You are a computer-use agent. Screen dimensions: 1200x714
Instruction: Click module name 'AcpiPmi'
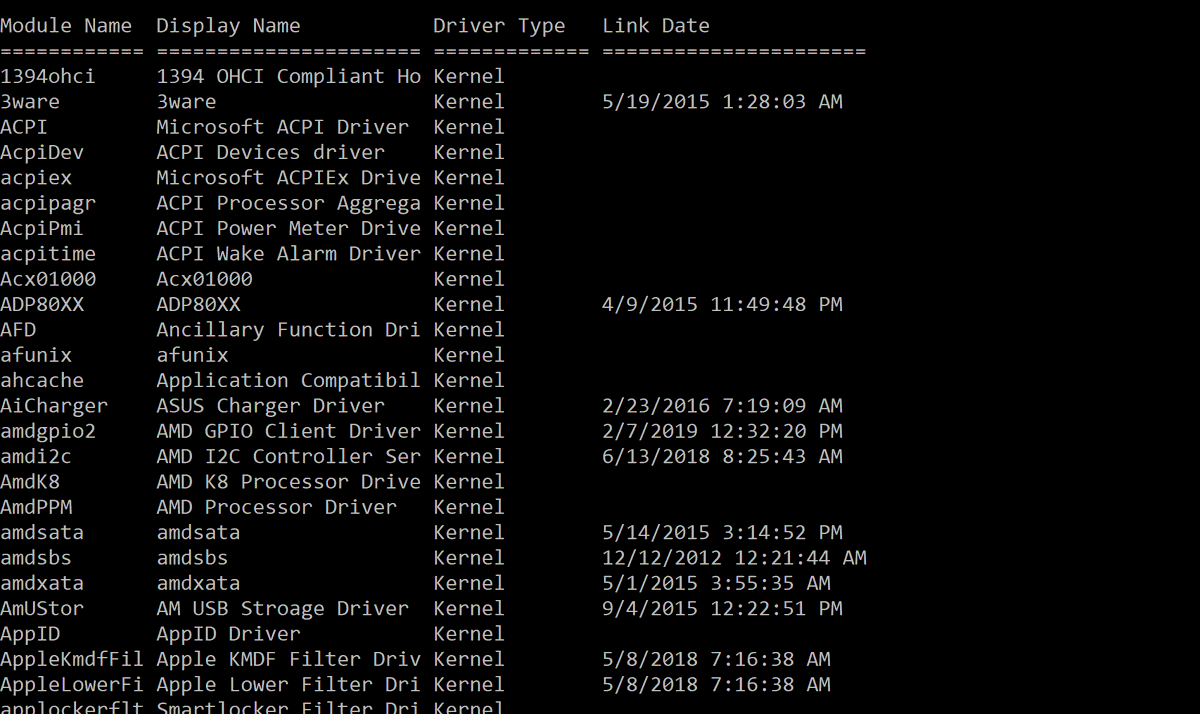click(x=42, y=228)
